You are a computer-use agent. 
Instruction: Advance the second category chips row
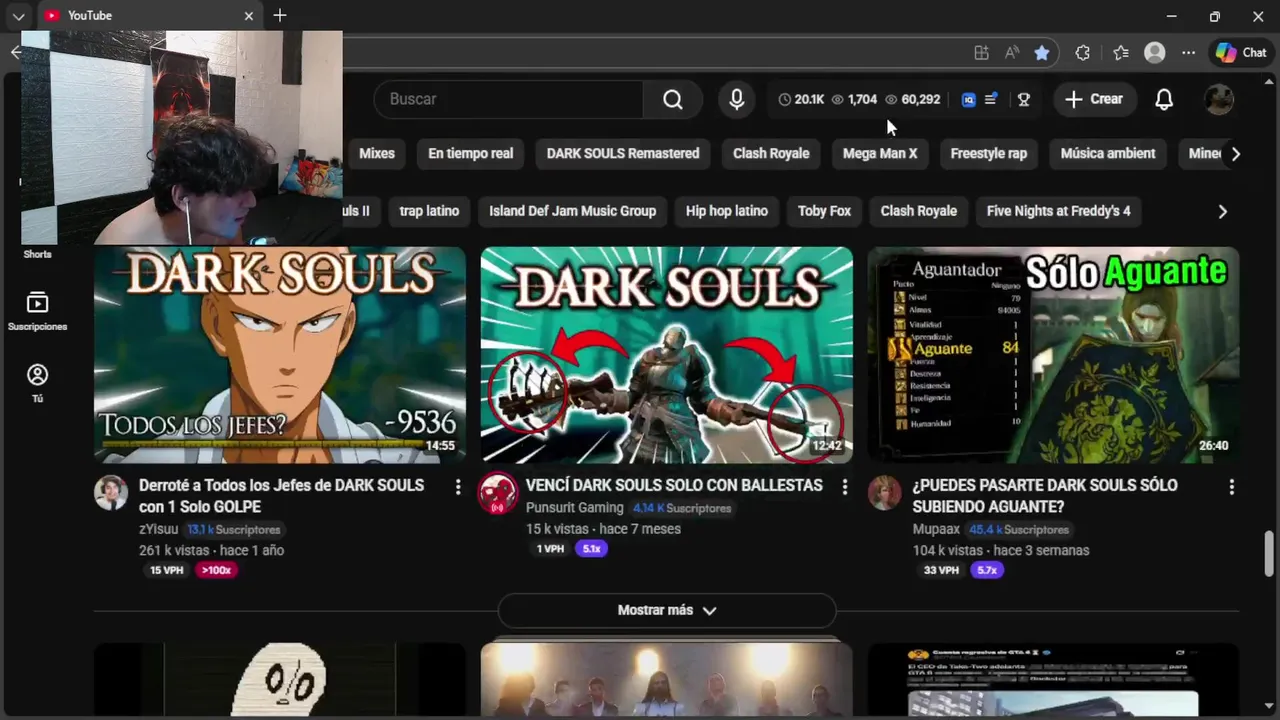pos(1222,211)
